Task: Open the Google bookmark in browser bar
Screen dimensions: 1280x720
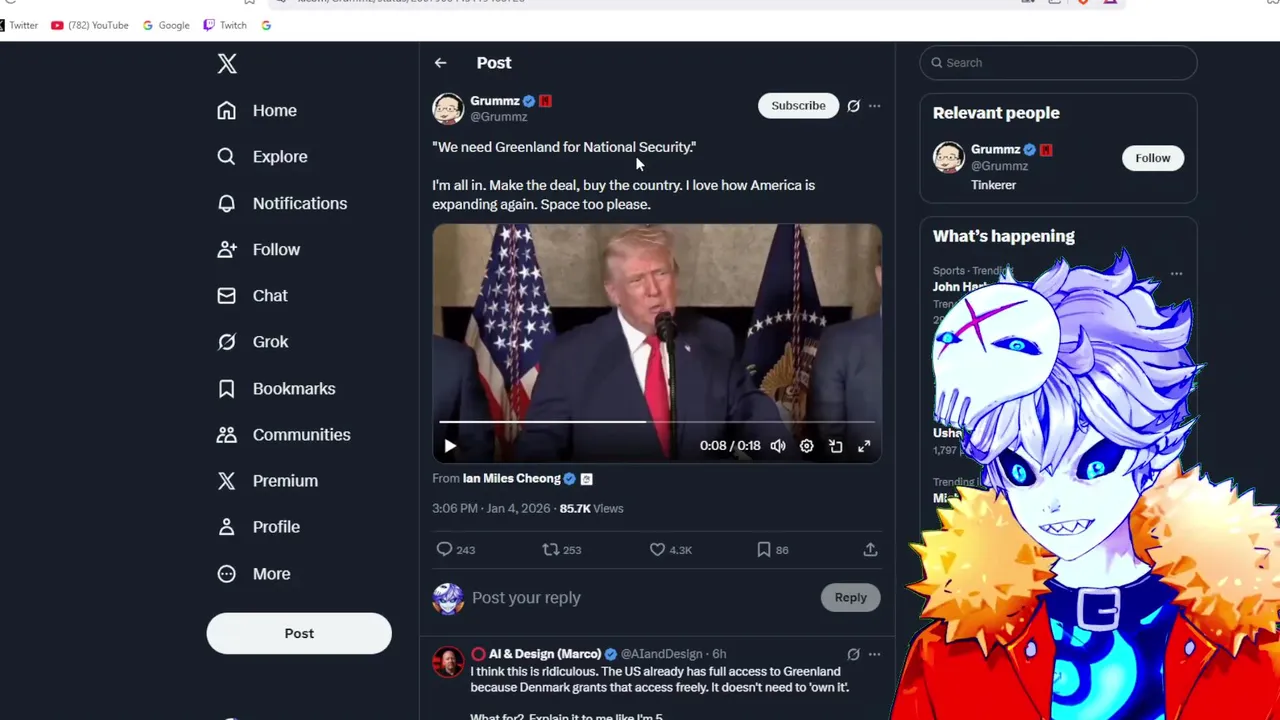Action: tap(166, 25)
